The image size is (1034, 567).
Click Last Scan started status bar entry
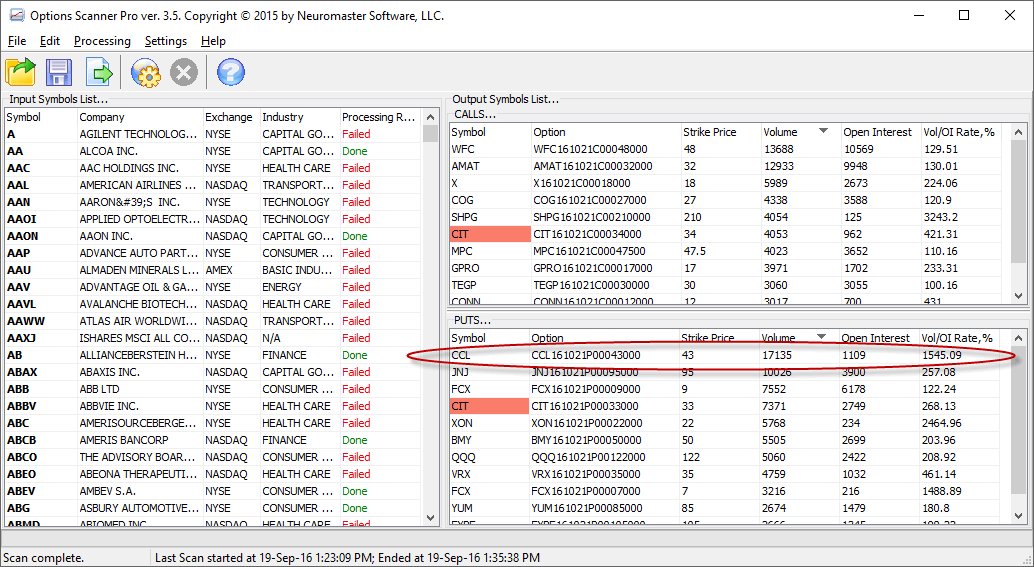348,558
